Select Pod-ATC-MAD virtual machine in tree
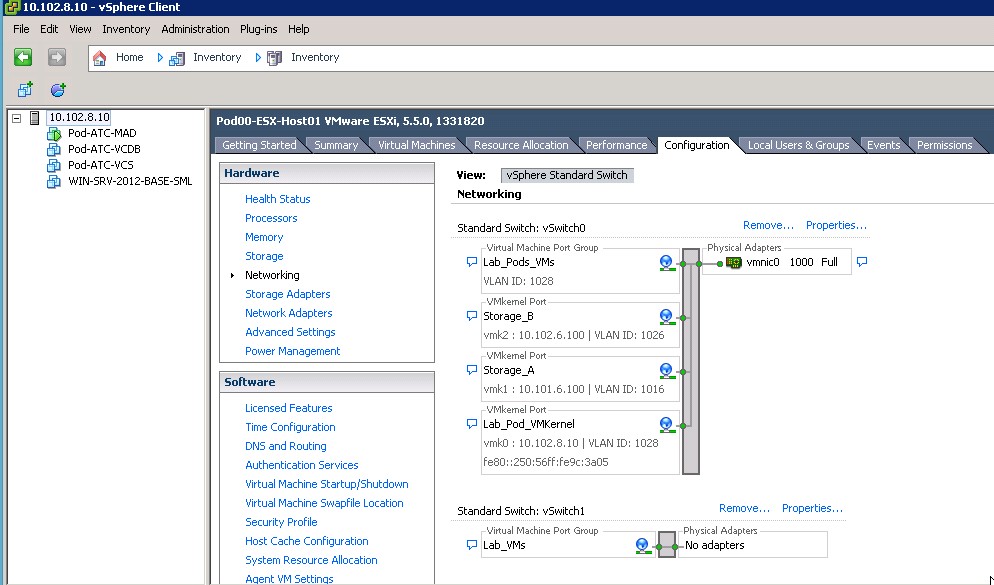994x585 pixels. tap(101, 133)
